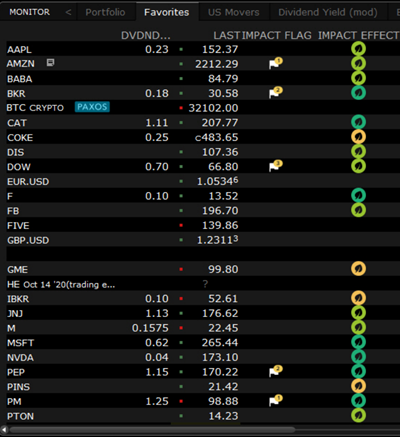Click the M dividend value 0.1575
The height and width of the screenshot is (437, 400).
point(150,328)
